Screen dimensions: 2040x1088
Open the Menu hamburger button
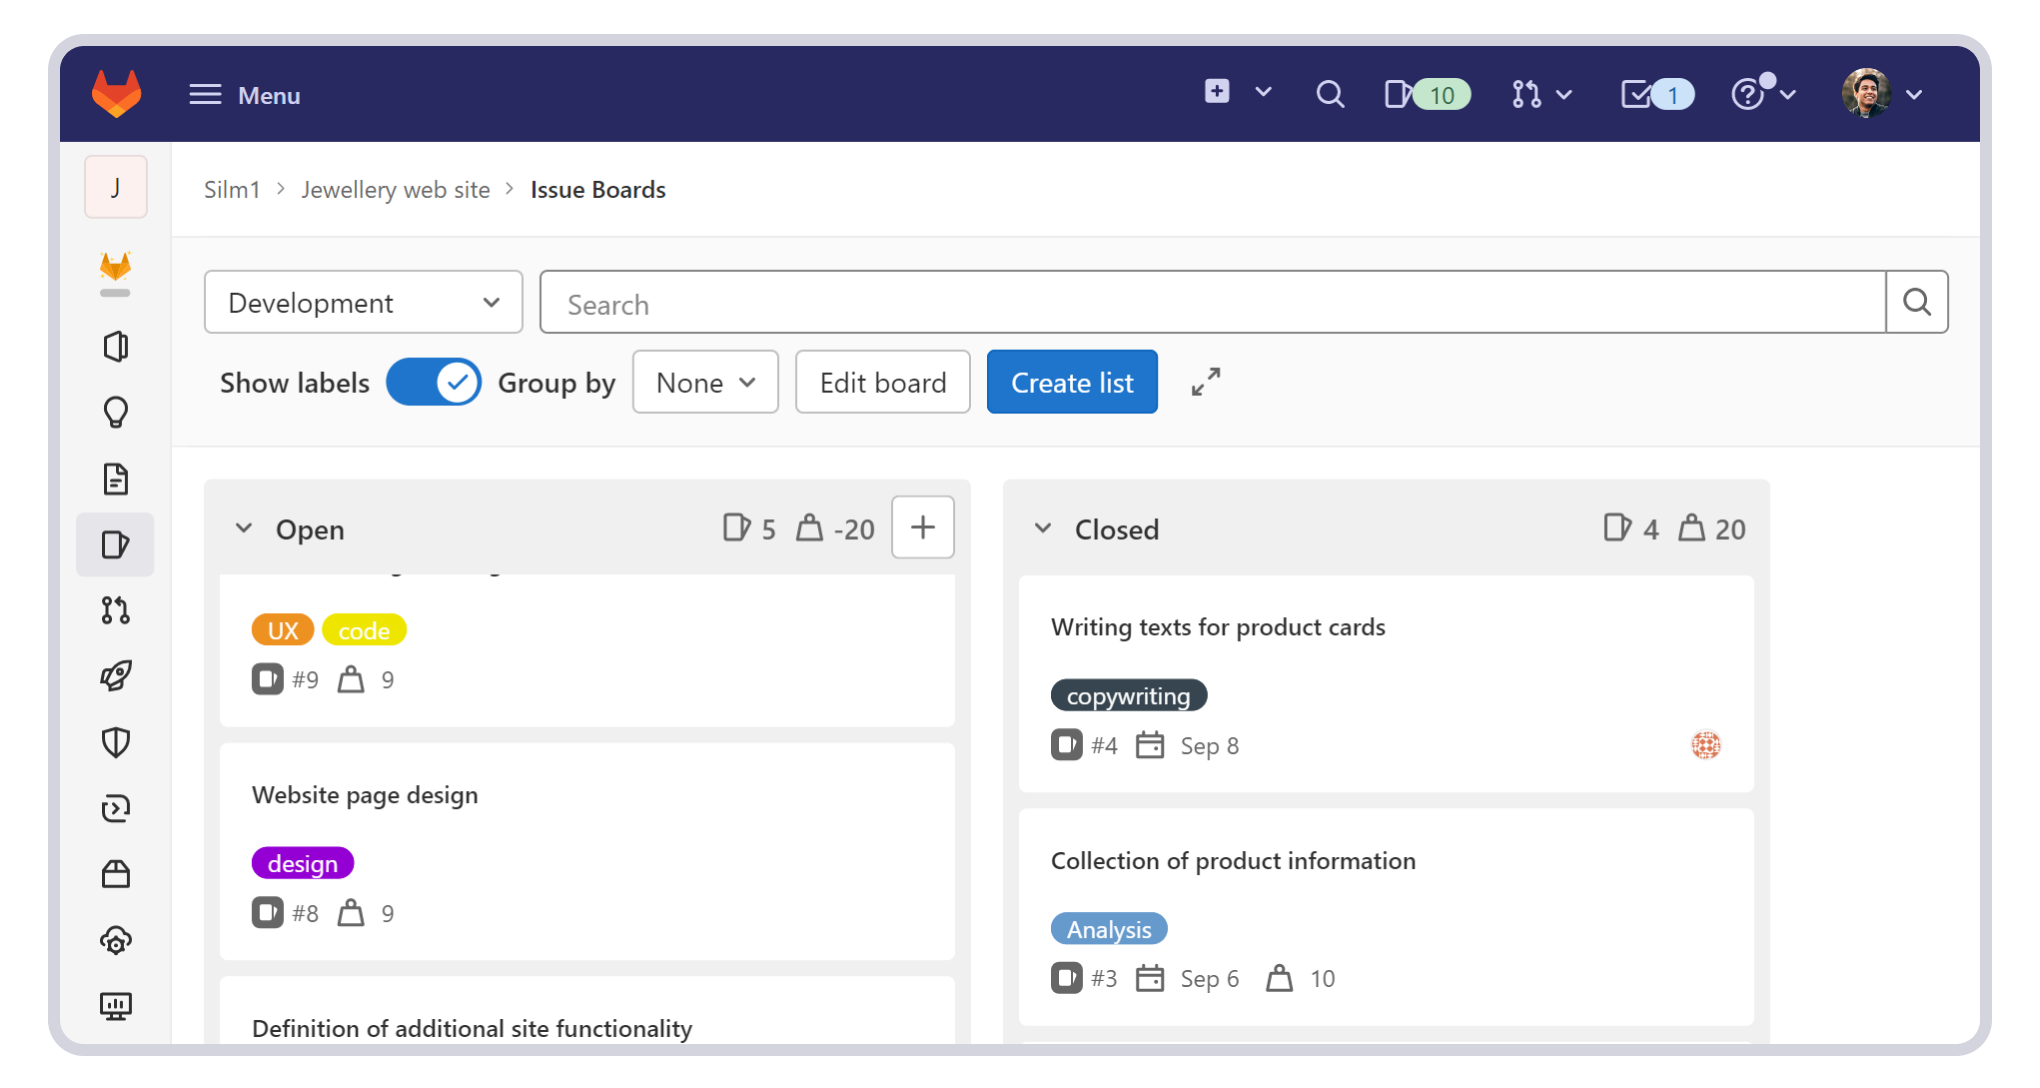click(x=245, y=95)
